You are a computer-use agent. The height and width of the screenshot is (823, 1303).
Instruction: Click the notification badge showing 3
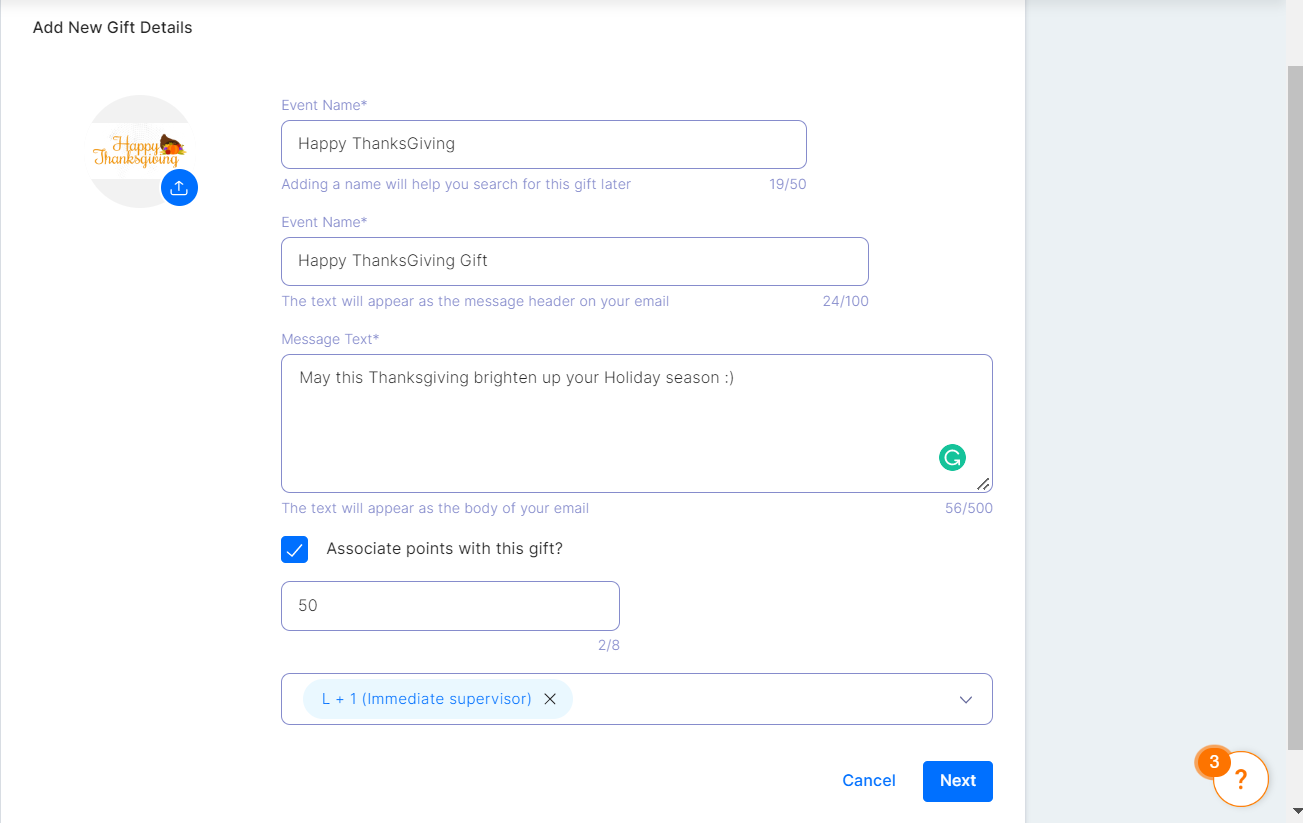pyautogui.click(x=1214, y=762)
